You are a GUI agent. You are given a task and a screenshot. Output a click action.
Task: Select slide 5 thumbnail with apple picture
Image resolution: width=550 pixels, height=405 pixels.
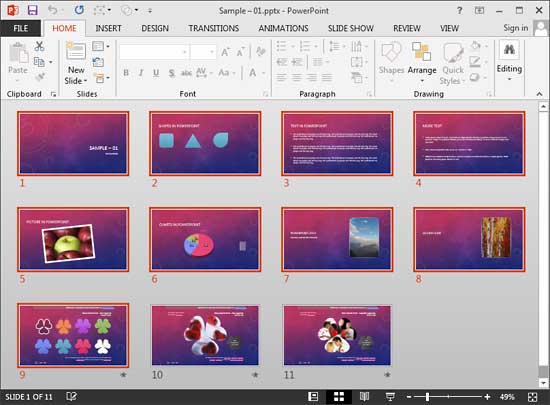[x=73, y=239]
